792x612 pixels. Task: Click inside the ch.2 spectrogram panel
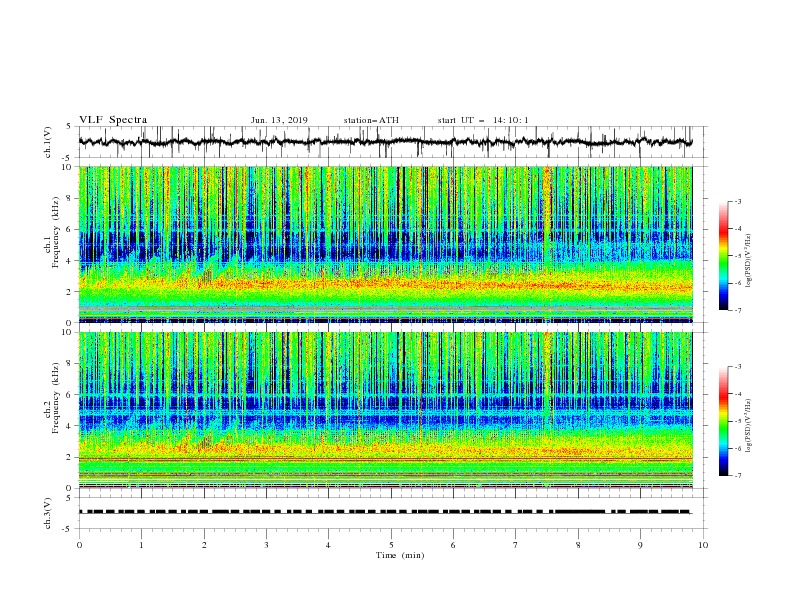tap(385, 410)
